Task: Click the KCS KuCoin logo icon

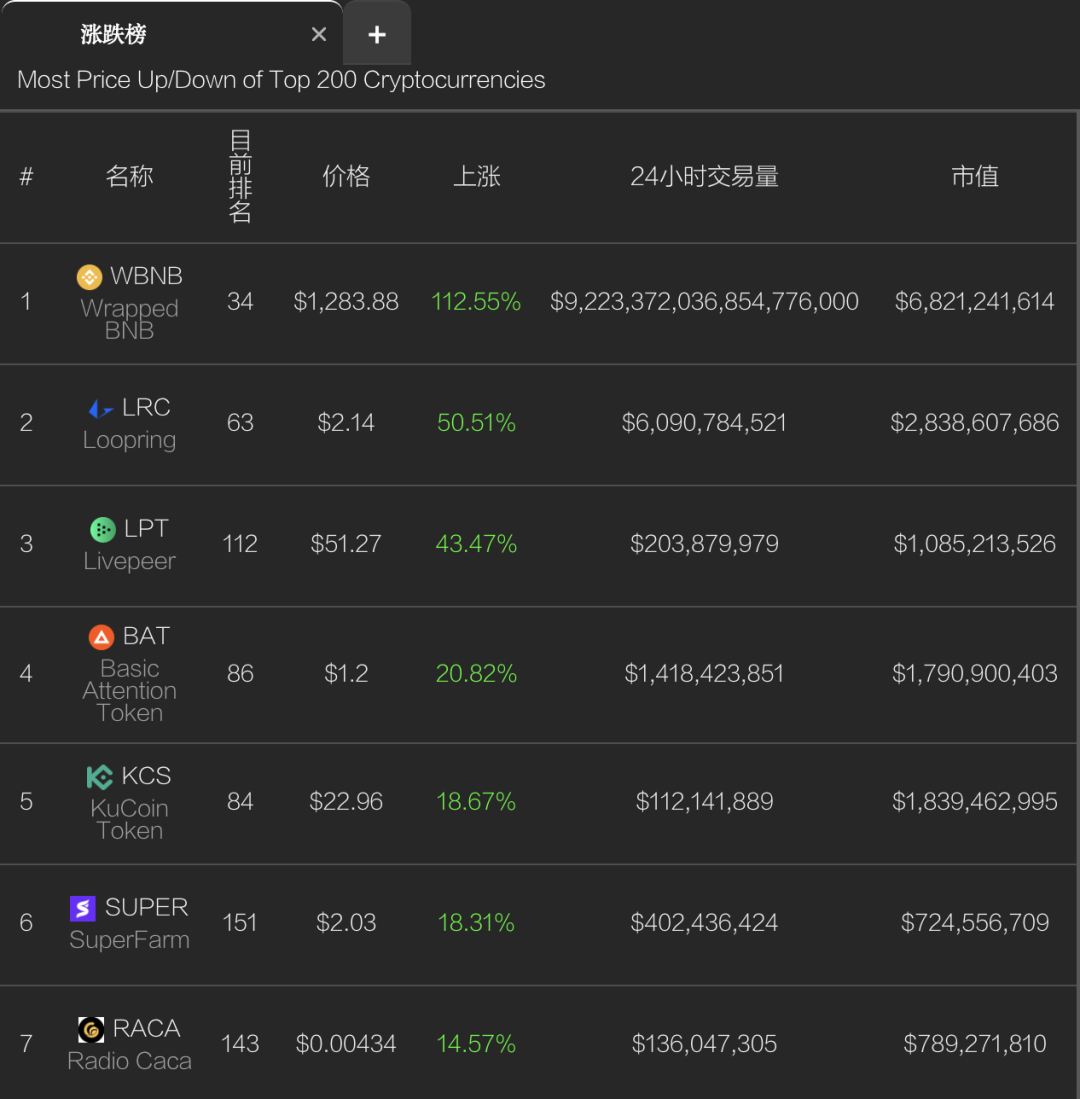Action: [x=100, y=777]
